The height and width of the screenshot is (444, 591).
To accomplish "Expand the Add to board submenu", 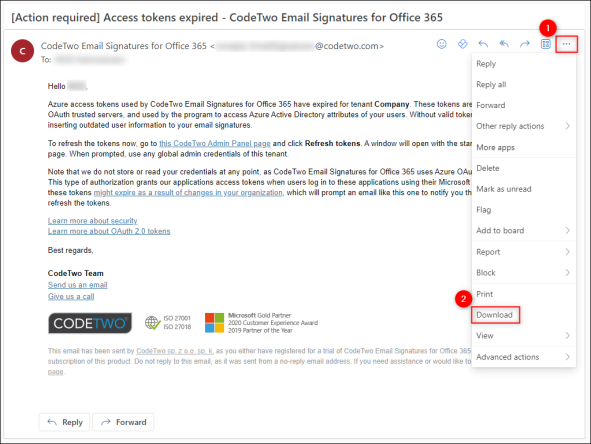I will coord(523,230).
